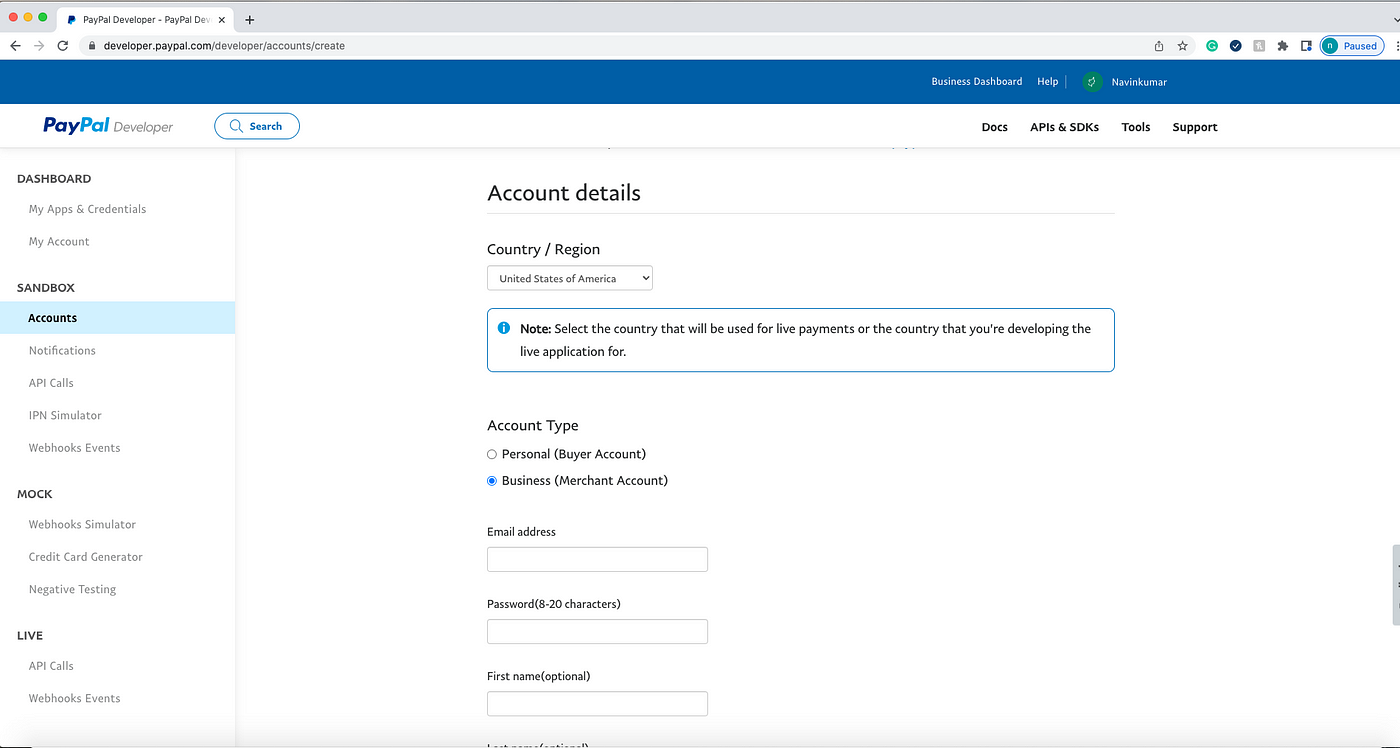
Task: Open the Extensions puzzle icon
Action: 1283,46
